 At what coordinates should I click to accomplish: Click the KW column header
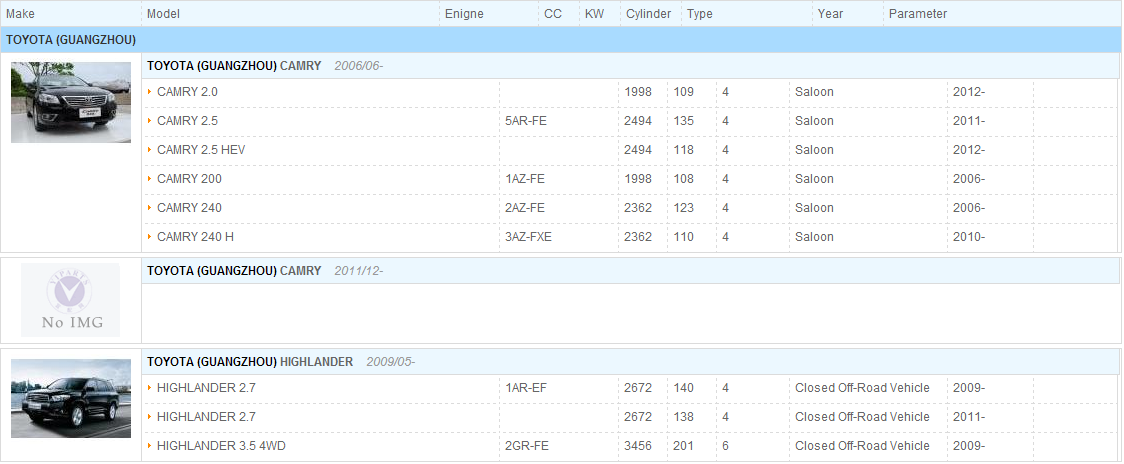(594, 14)
